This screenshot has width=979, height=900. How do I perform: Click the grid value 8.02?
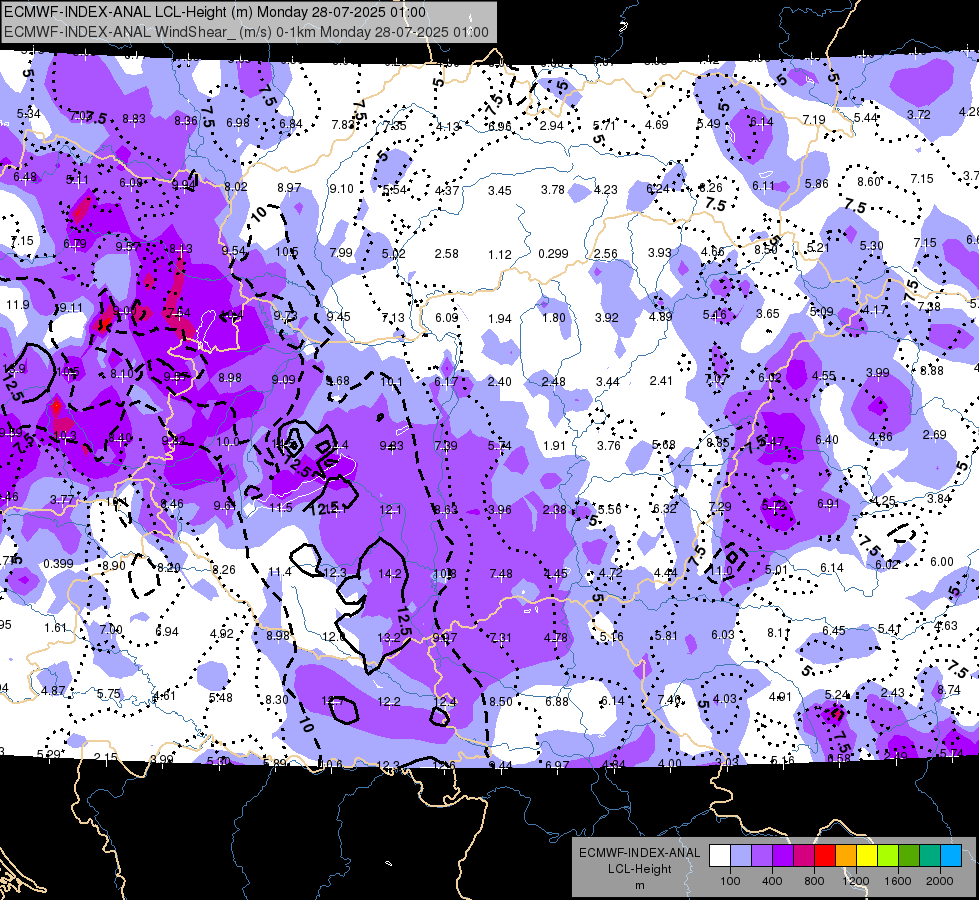point(236,187)
